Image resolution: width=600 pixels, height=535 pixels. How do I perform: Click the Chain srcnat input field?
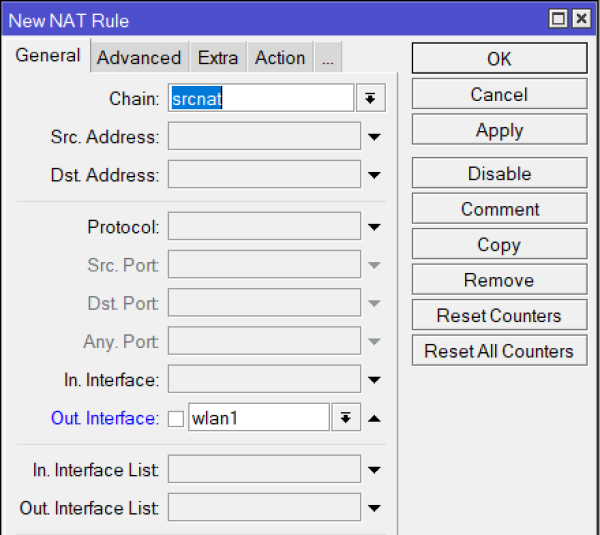[x=260, y=98]
